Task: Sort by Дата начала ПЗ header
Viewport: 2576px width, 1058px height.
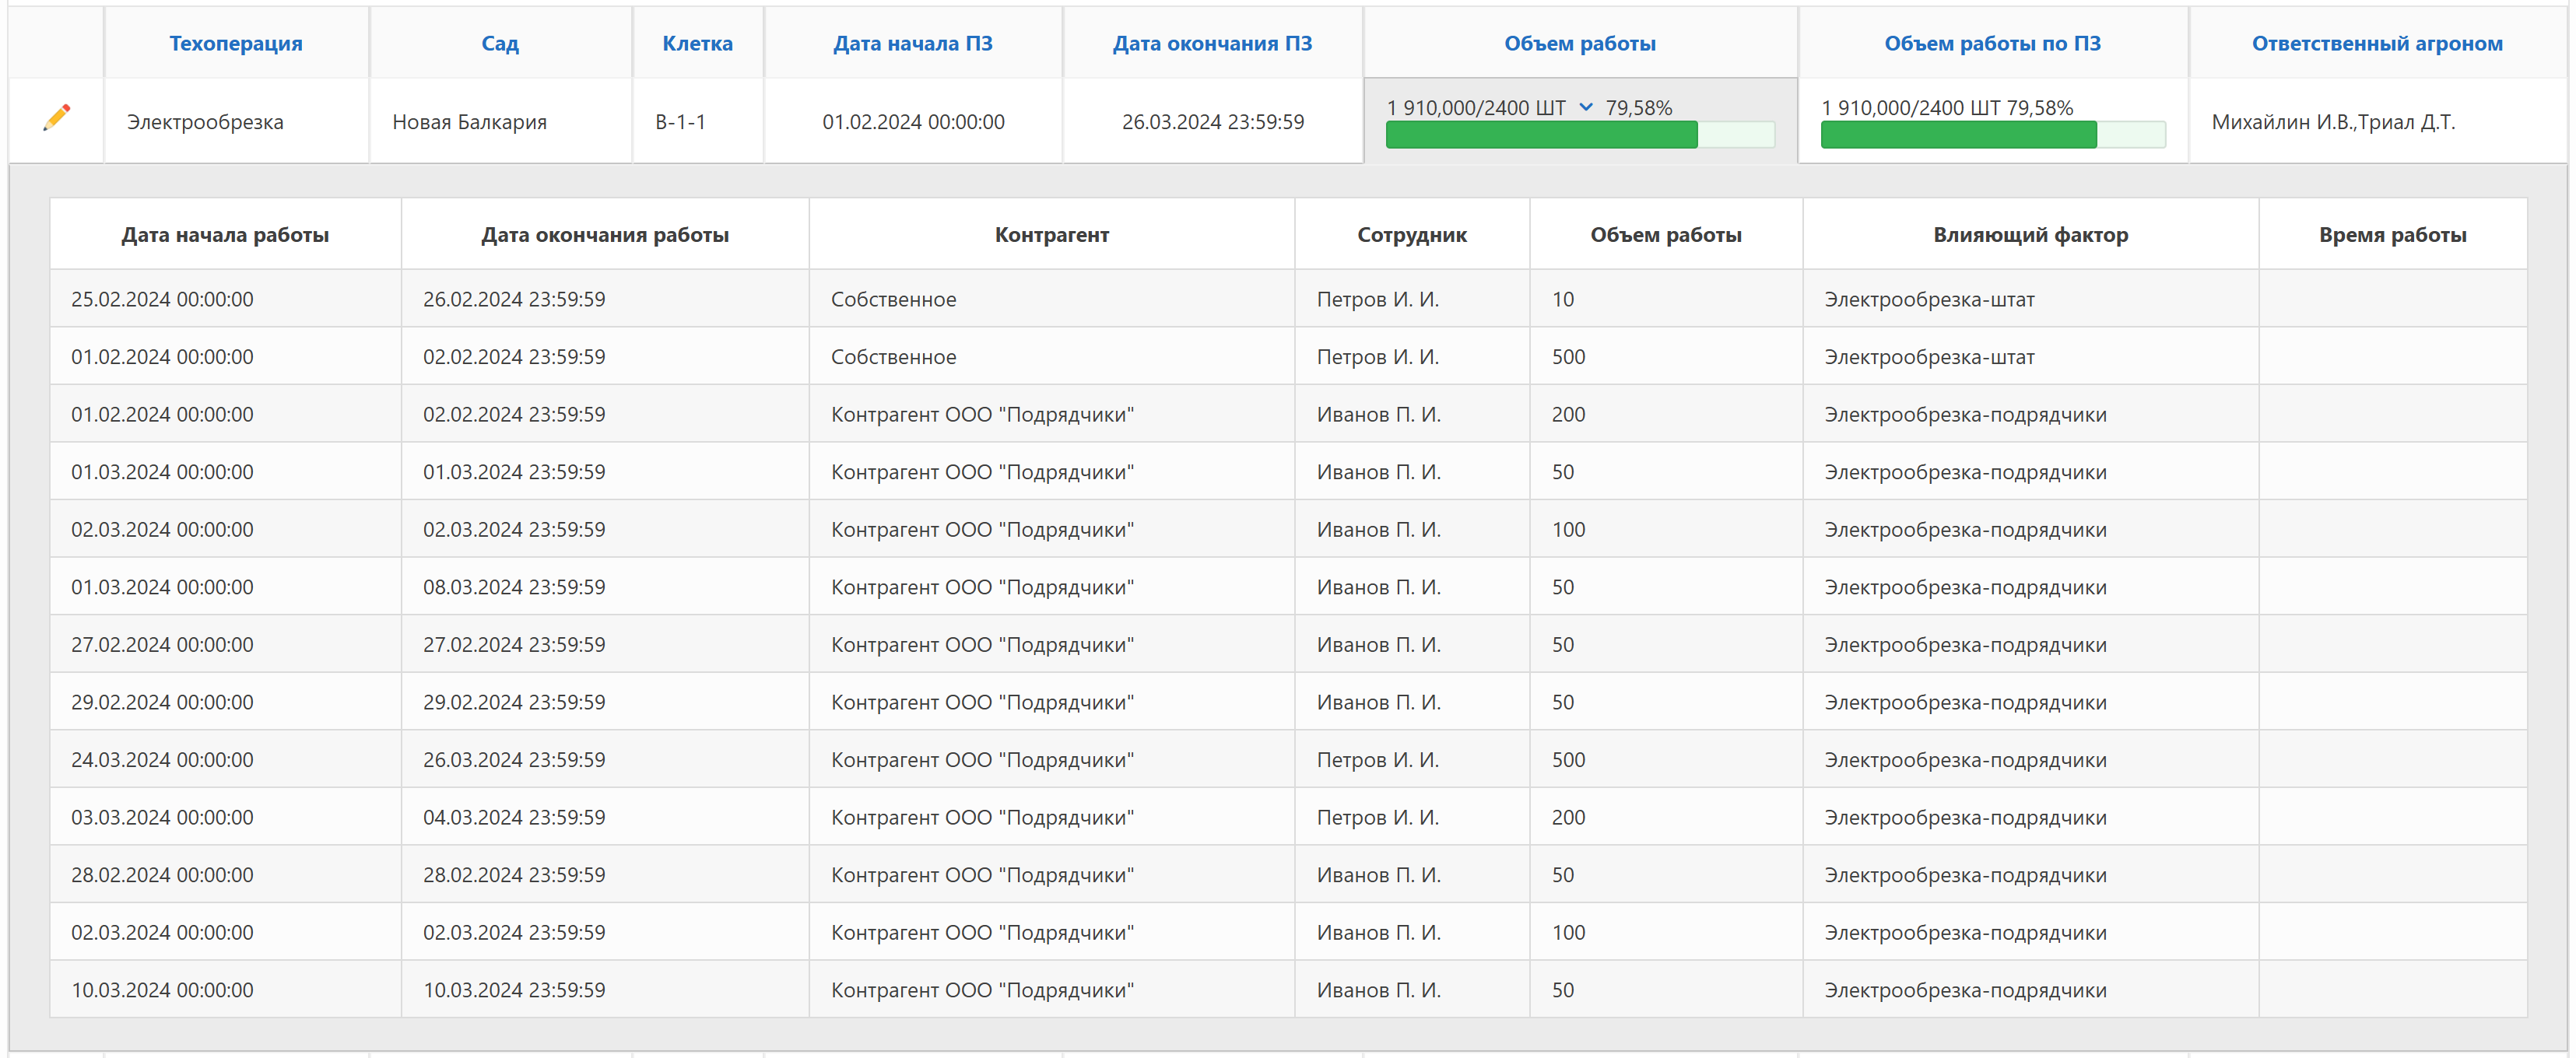Action: pyautogui.click(x=912, y=43)
